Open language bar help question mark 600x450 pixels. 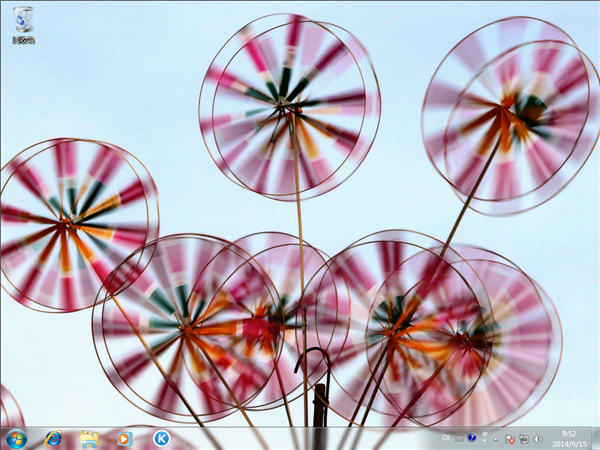(x=471, y=438)
